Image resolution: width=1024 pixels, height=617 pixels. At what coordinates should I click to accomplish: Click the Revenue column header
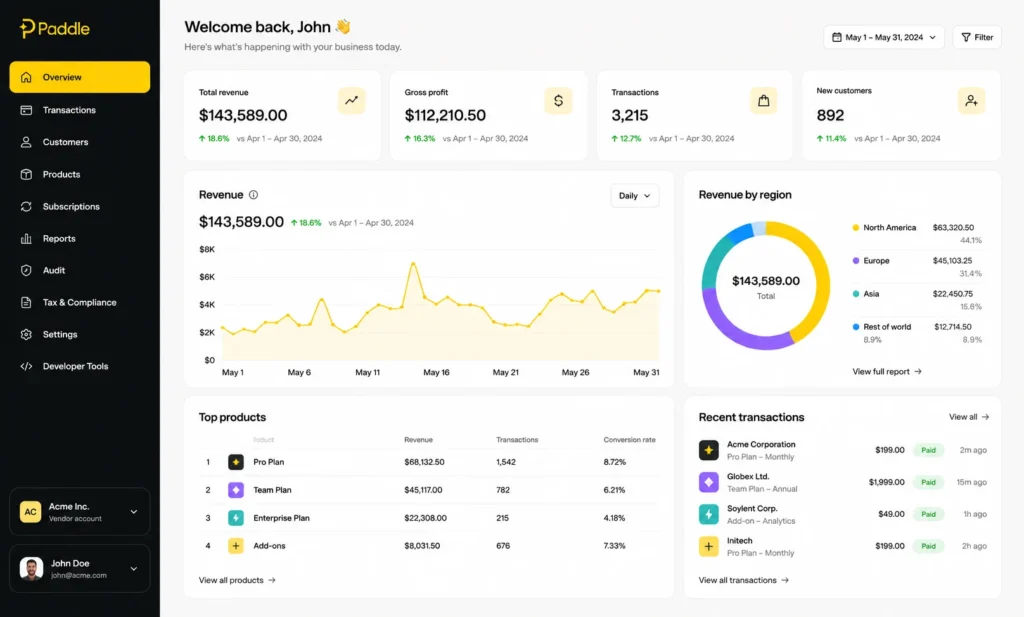point(419,439)
